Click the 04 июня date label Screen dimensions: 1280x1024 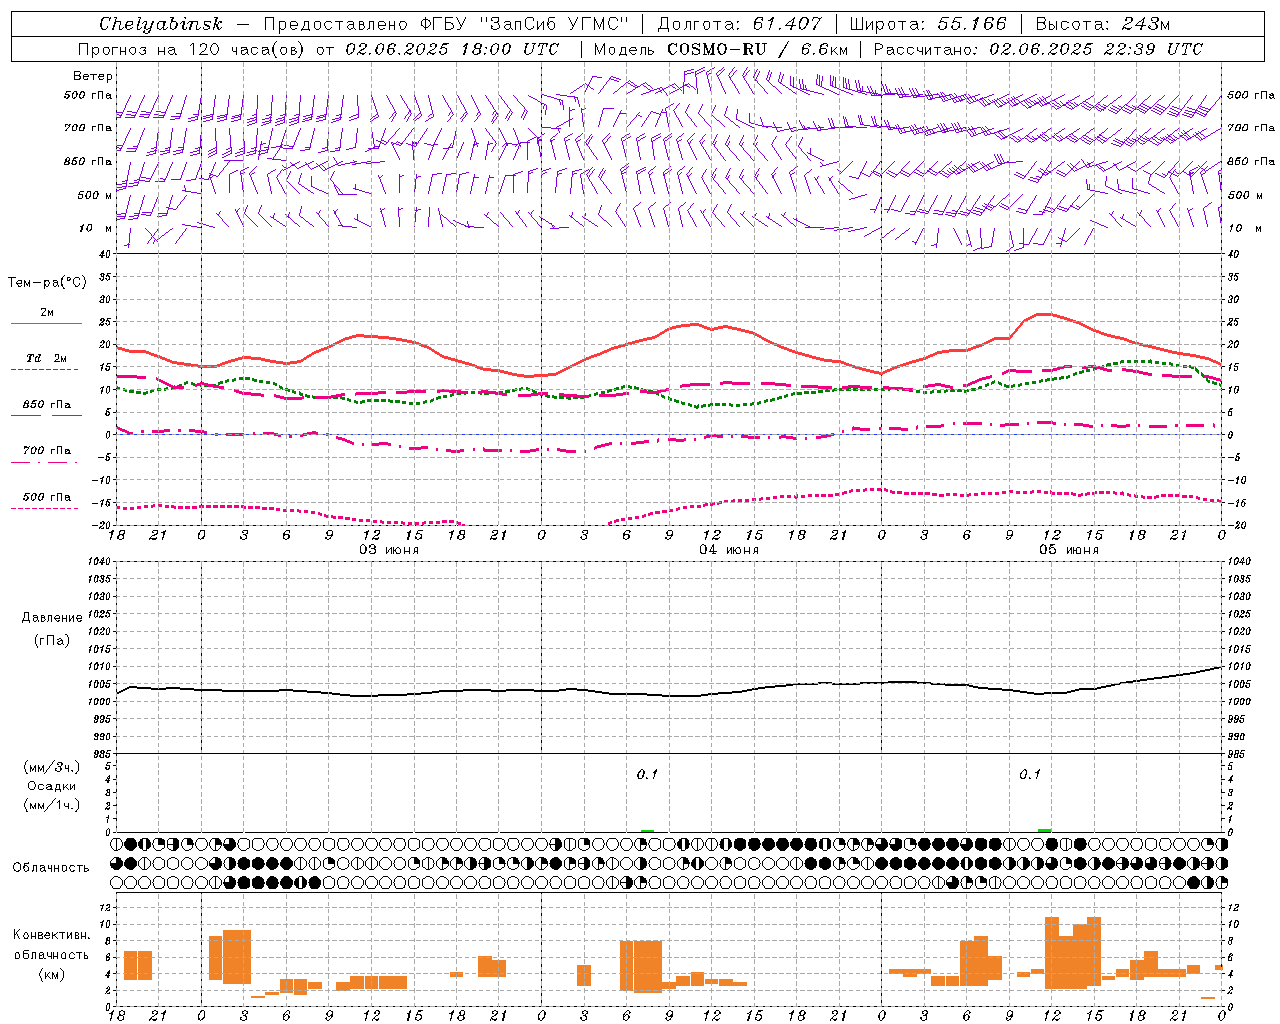pos(729,550)
